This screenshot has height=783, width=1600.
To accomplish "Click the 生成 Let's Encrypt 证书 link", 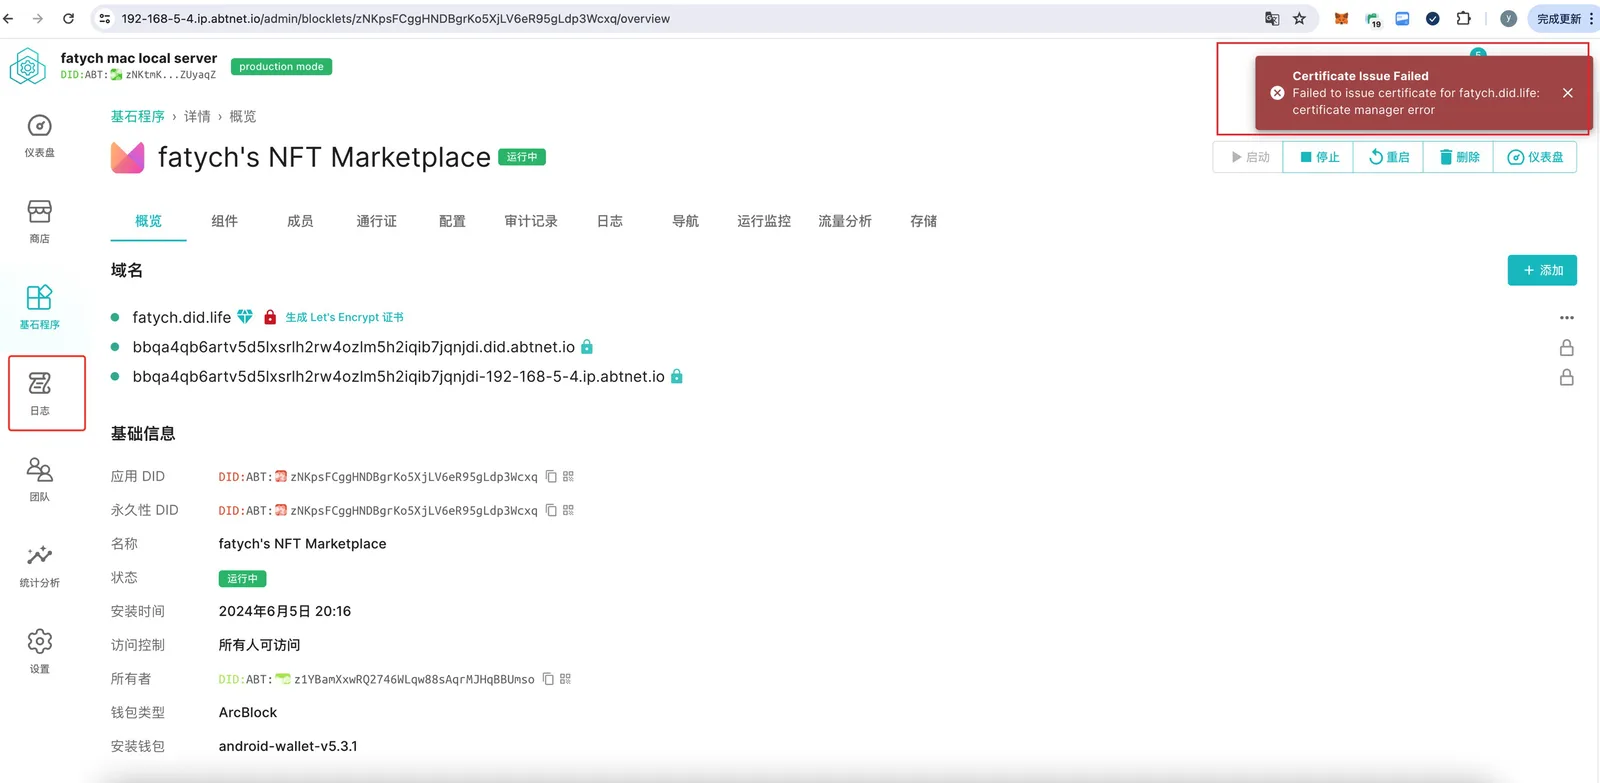I will [x=344, y=317].
